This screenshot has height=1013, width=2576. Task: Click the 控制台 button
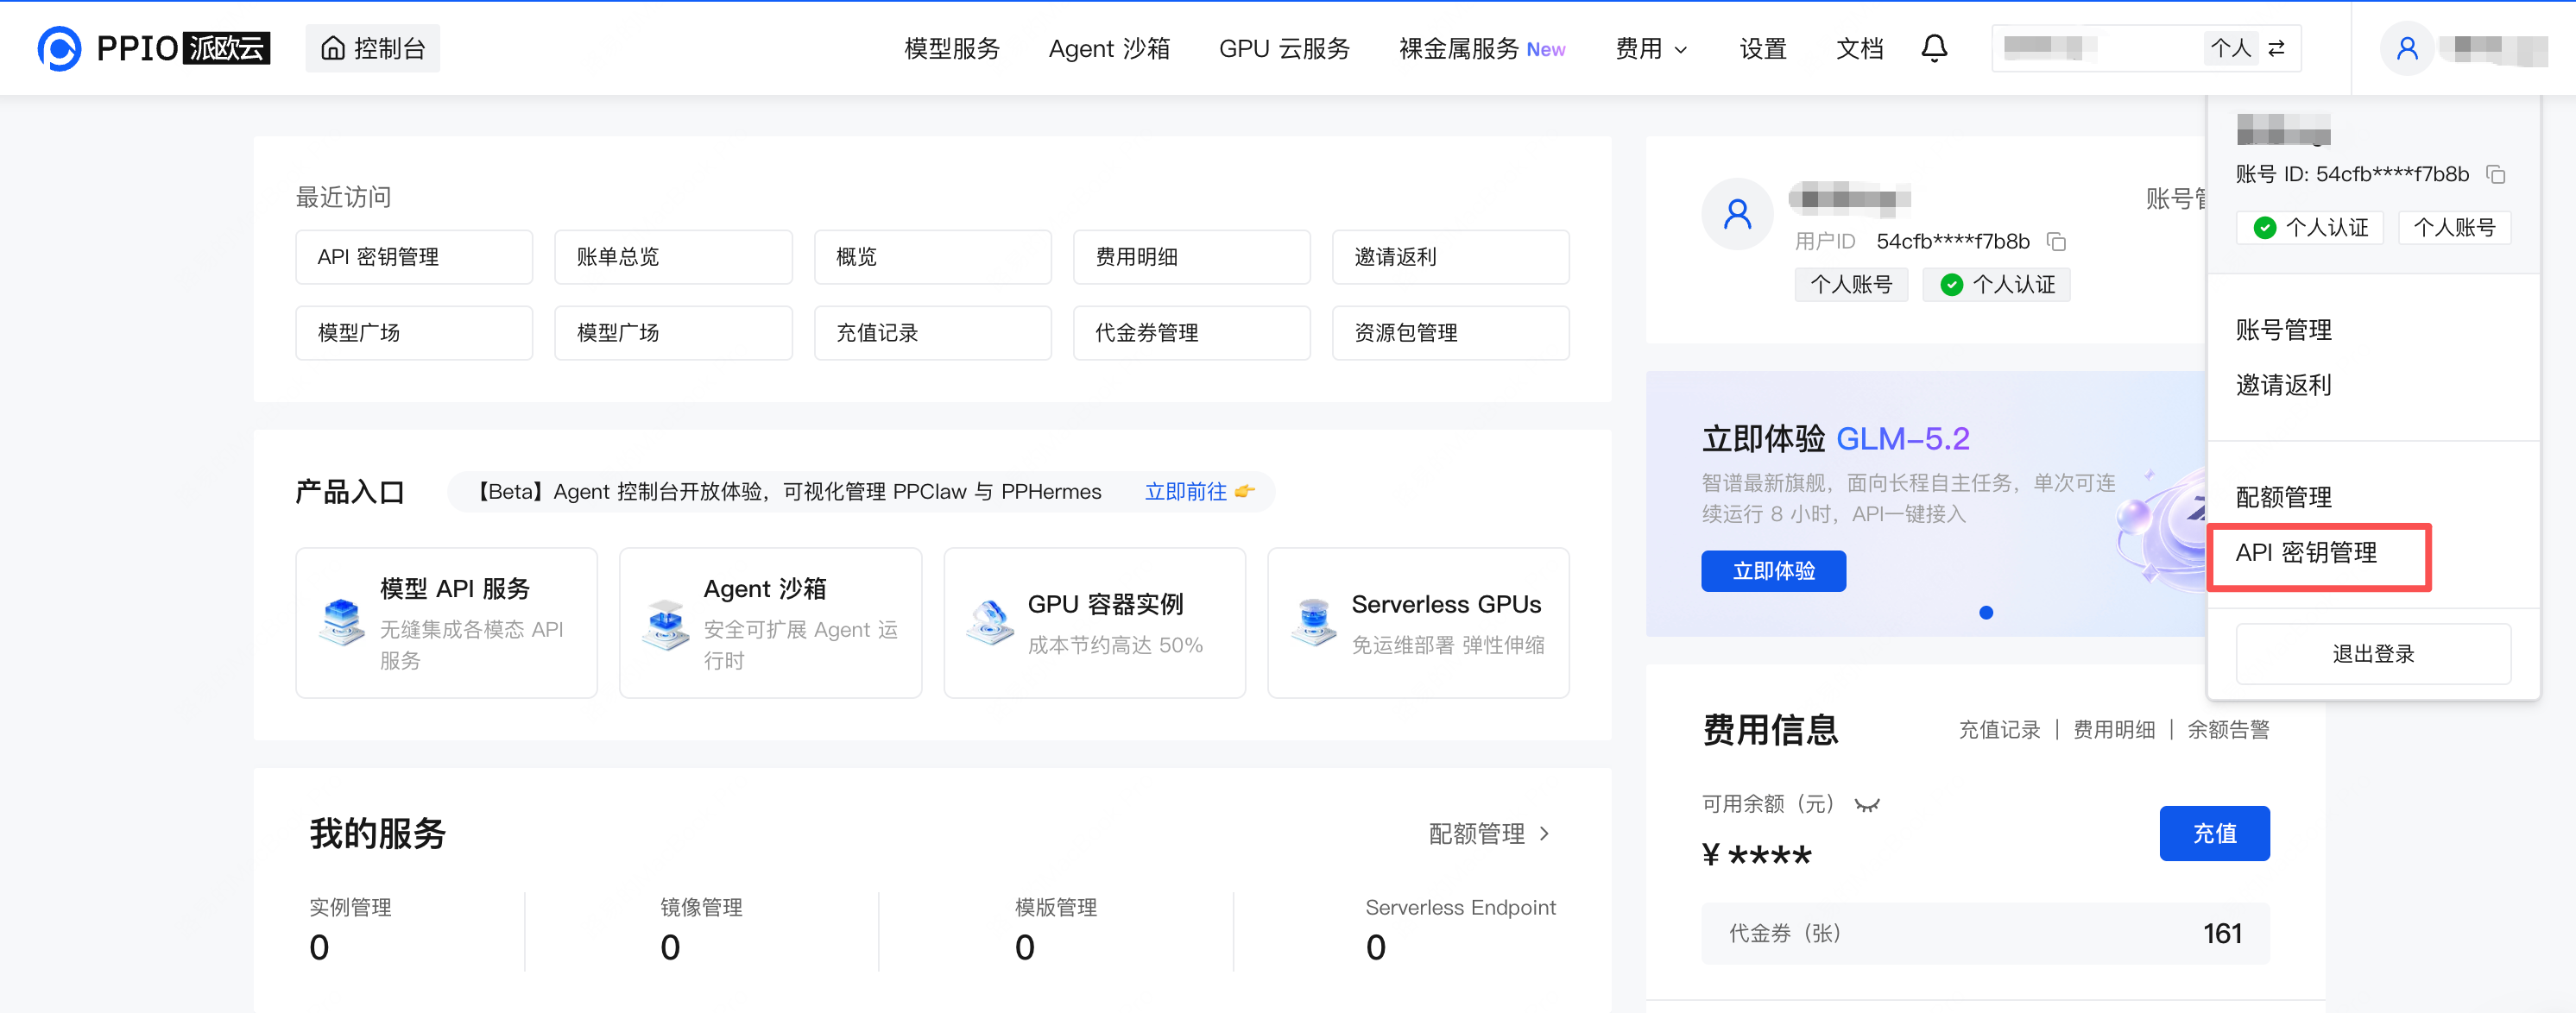point(373,48)
